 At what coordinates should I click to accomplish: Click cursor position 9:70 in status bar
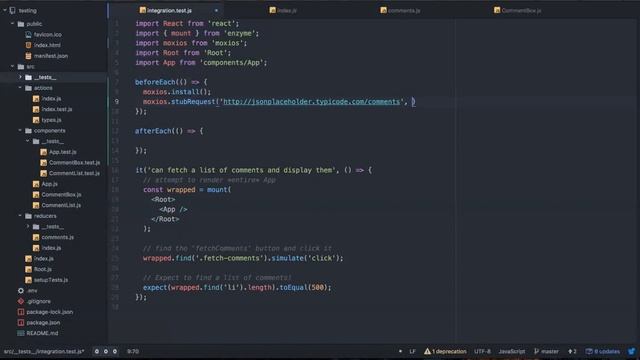click(133, 351)
